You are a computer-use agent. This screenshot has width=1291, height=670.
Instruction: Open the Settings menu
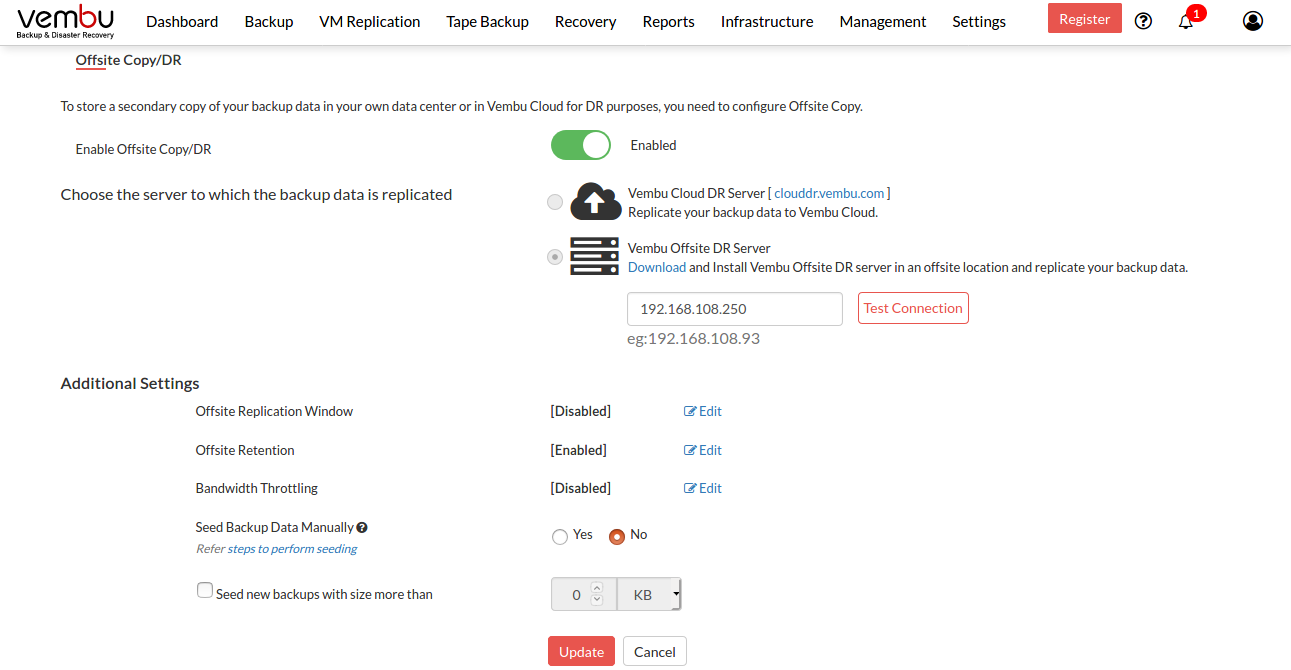(x=979, y=21)
